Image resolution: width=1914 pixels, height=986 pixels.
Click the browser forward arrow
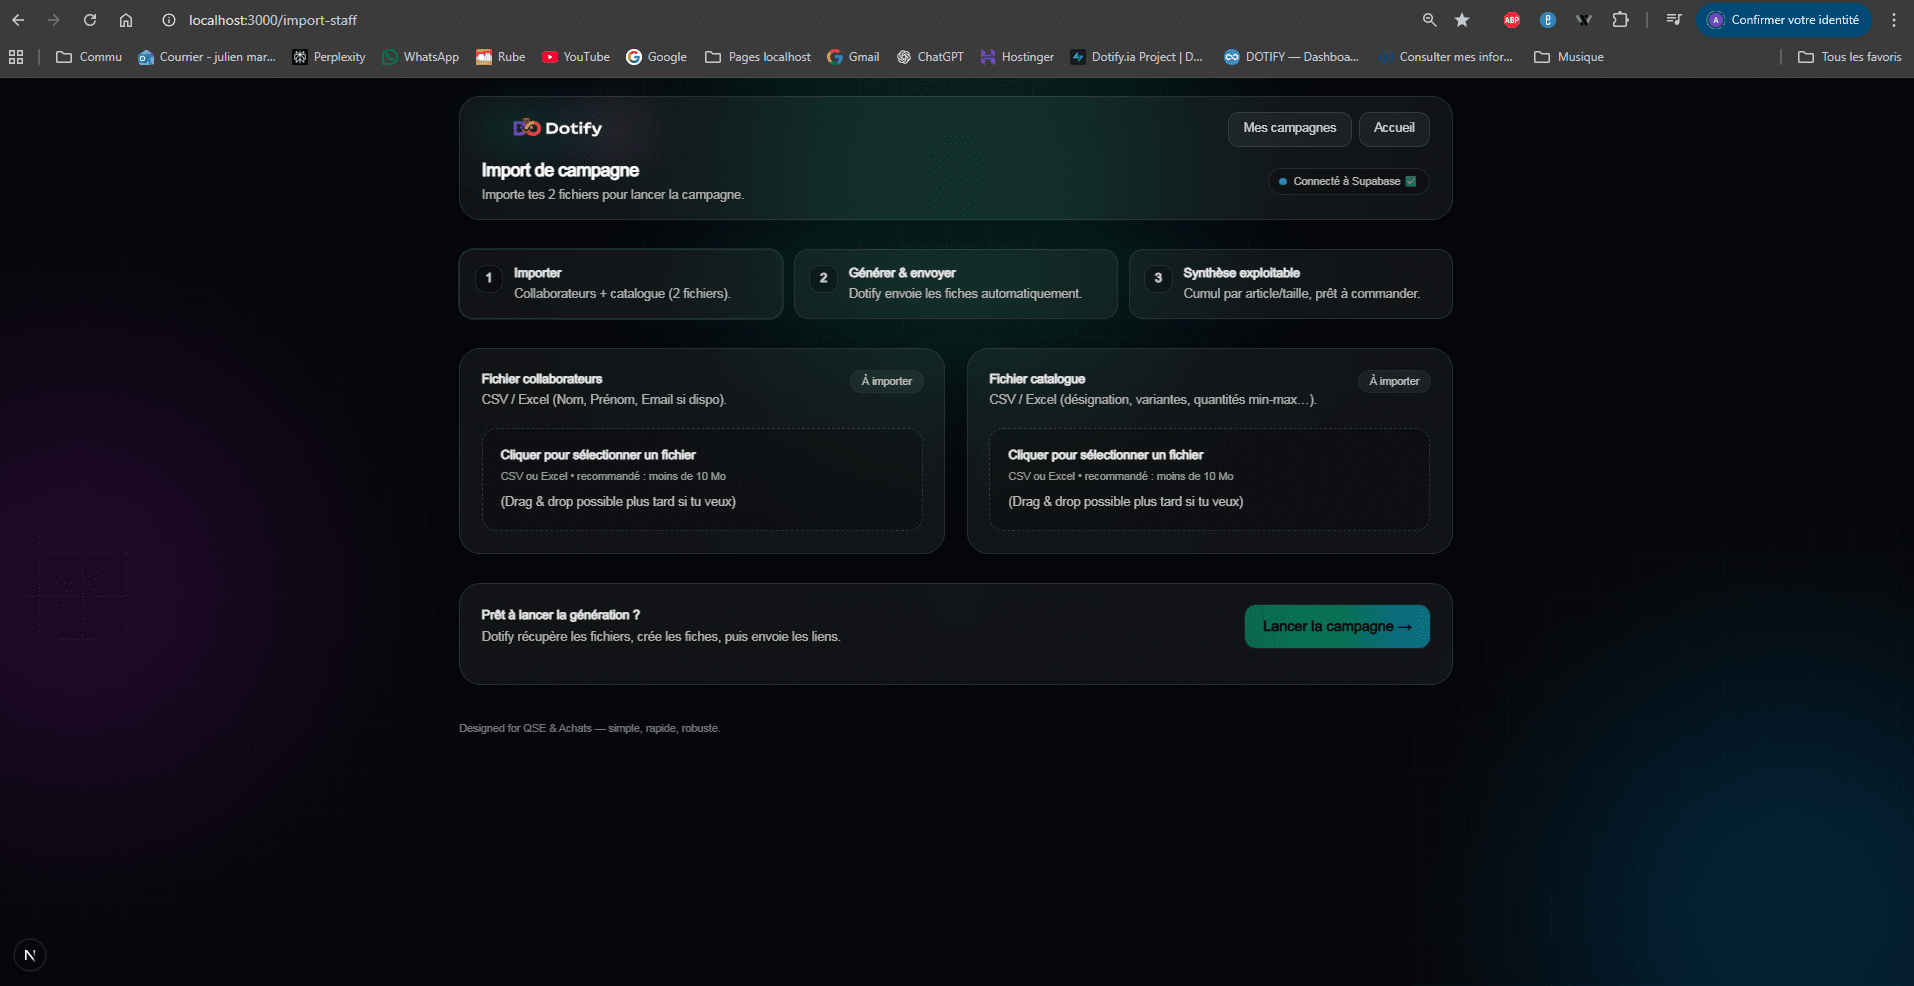pyautogui.click(x=54, y=20)
